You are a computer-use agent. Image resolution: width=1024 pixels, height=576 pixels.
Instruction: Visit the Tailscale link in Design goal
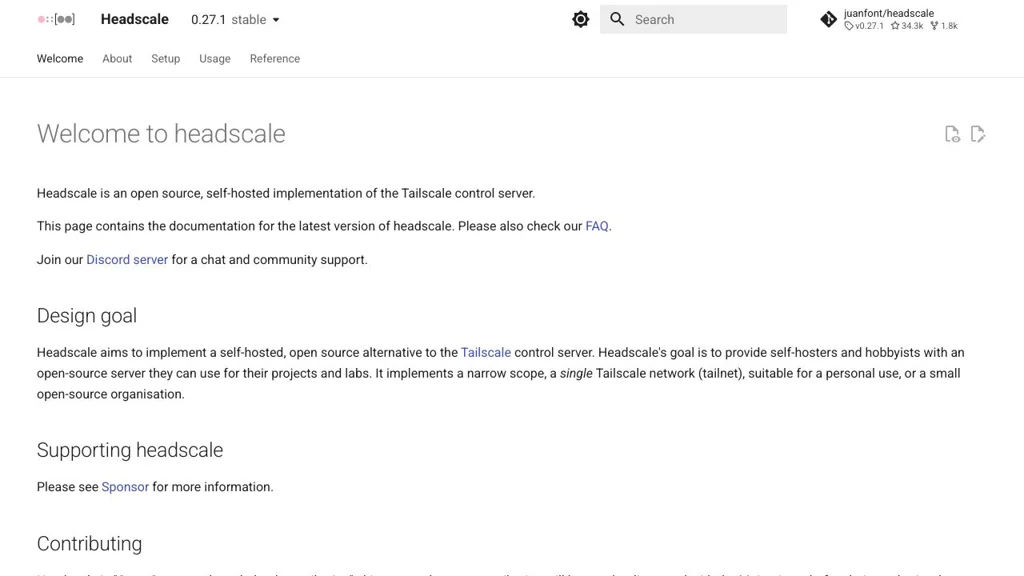click(x=486, y=353)
